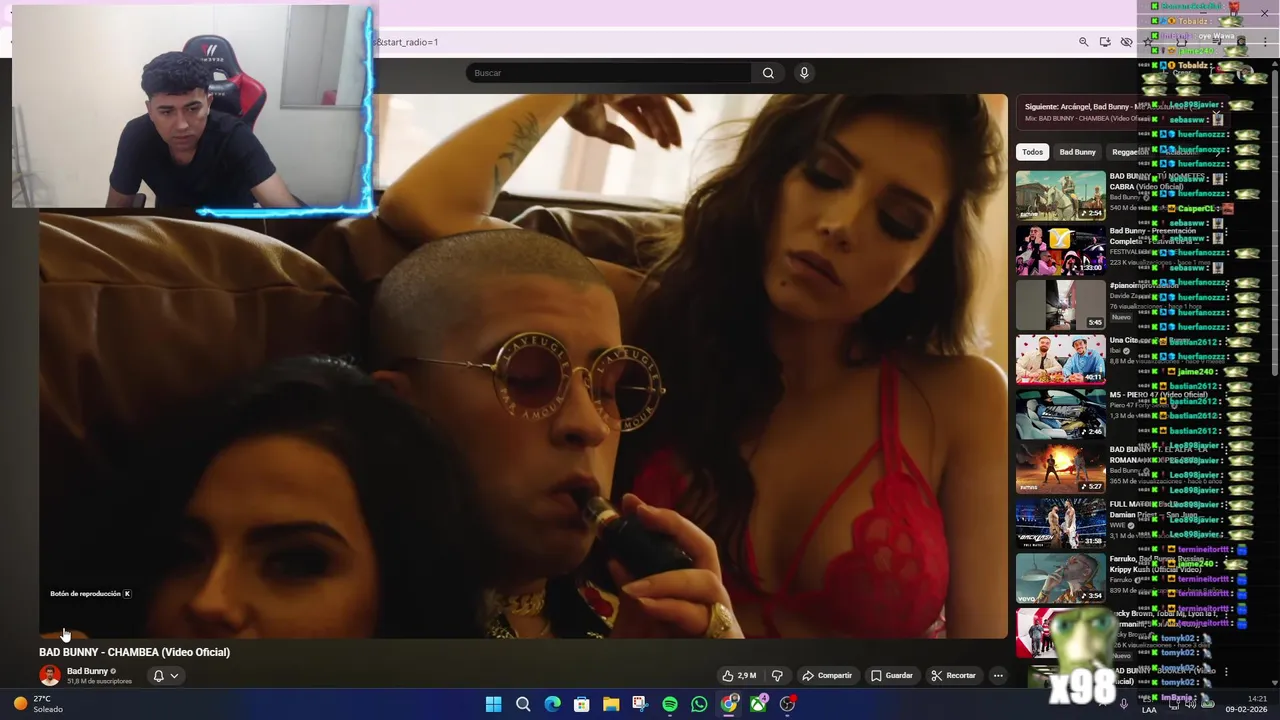Screen dimensions: 1280x720
Task: Open the 31:58 WWE full match thumbnail
Action: pos(1061,523)
